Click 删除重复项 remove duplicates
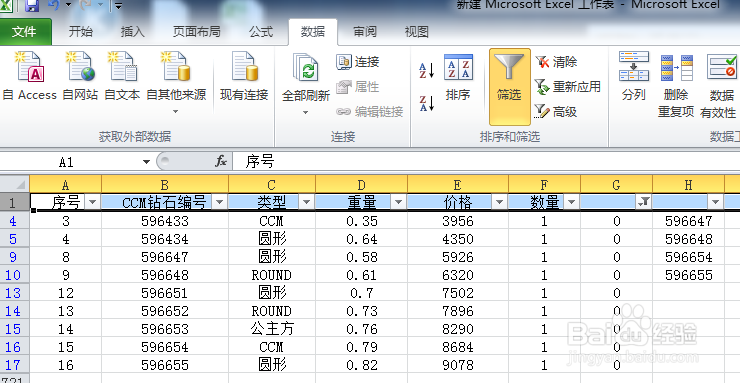 pyautogui.click(x=676, y=85)
